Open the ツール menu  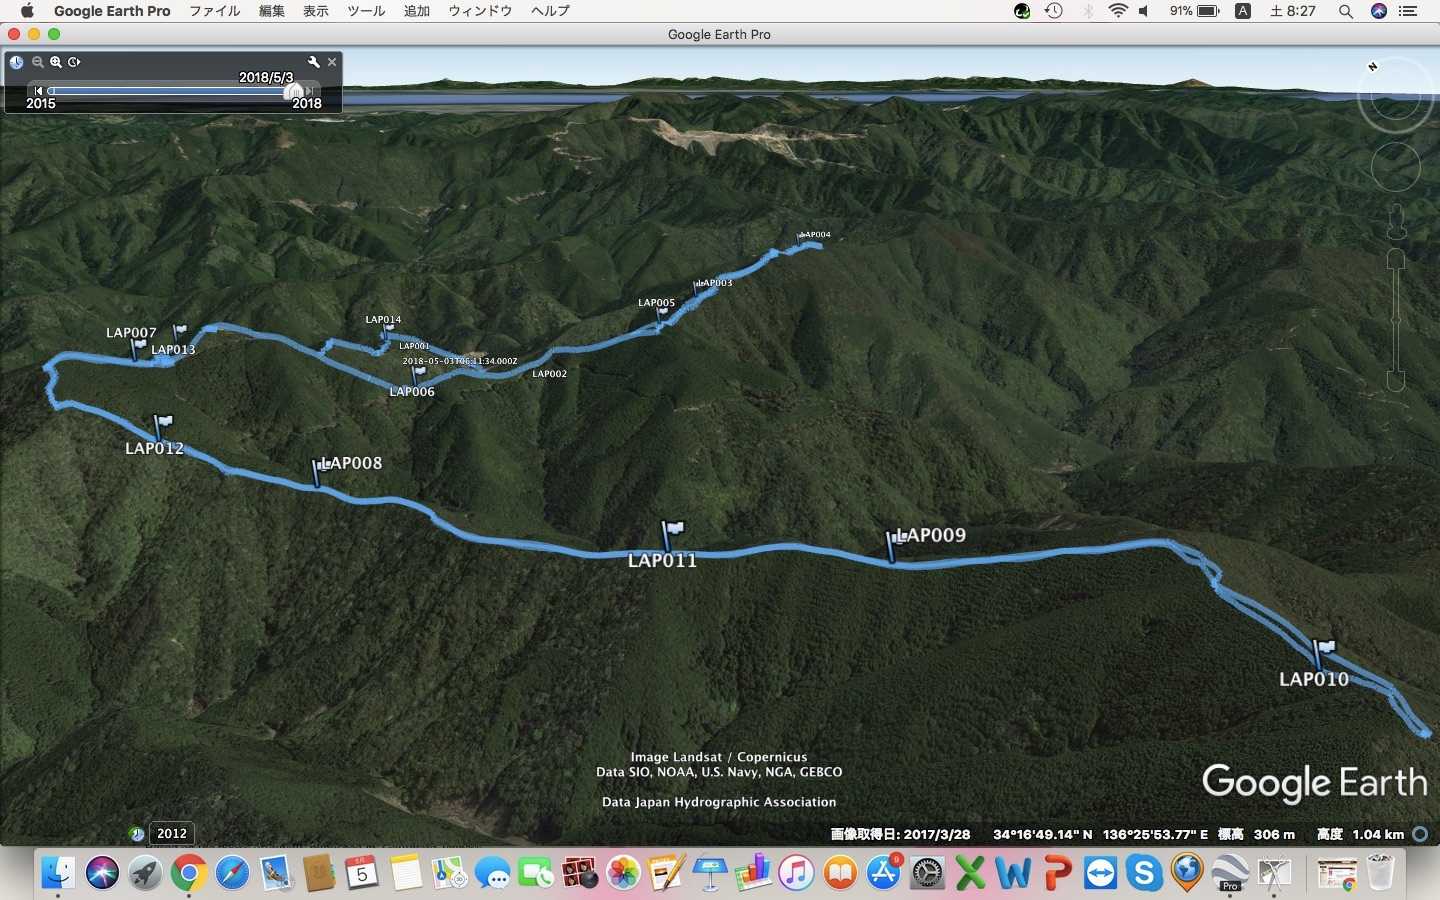(365, 11)
